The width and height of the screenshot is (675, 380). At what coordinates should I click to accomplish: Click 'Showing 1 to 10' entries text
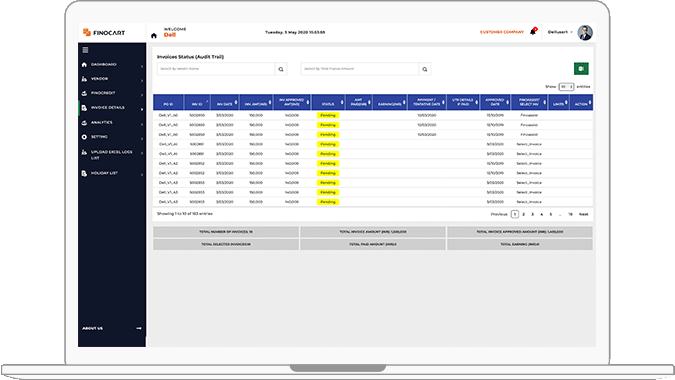click(x=185, y=214)
